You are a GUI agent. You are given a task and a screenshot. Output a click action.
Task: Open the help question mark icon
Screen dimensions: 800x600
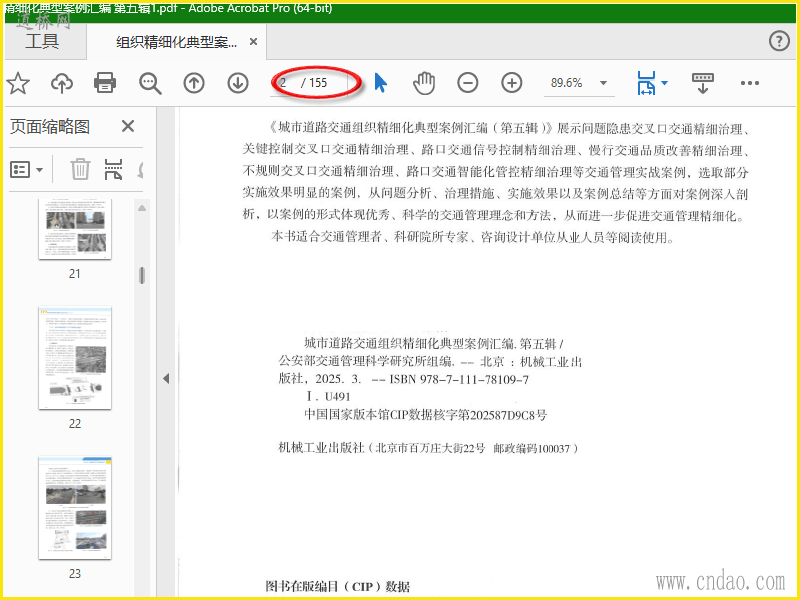tap(779, 41)
